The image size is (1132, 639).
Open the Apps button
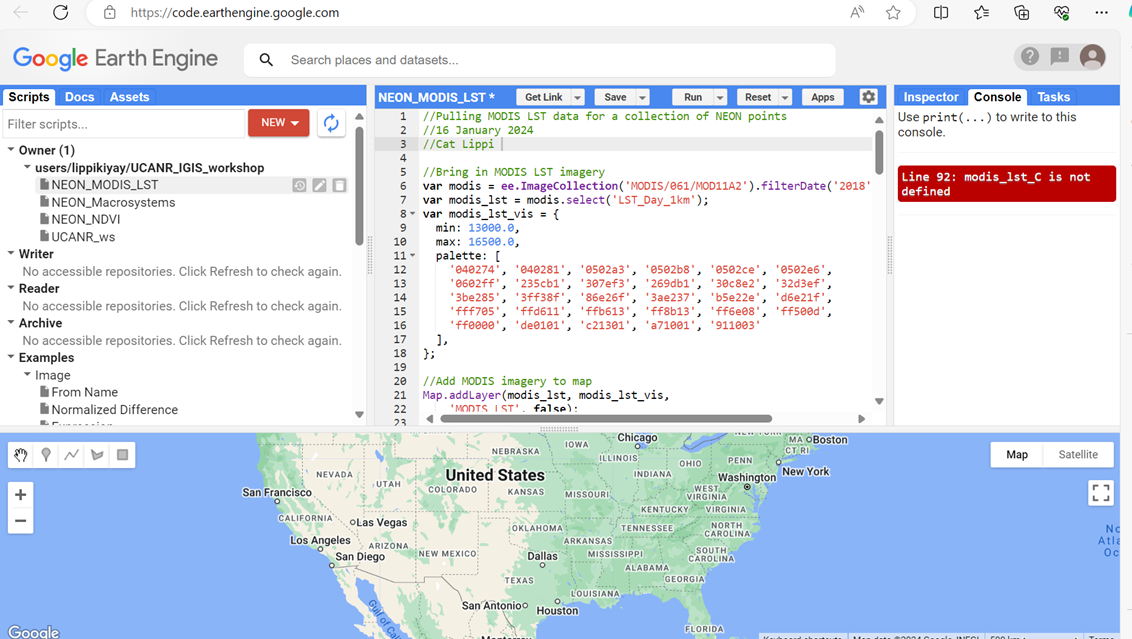click(x=822, y=97)
